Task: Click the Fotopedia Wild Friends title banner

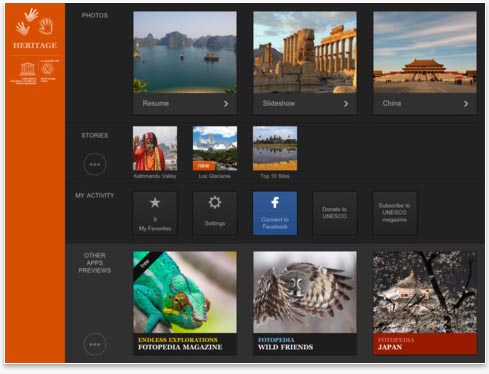Action: (x=305, y=344)
